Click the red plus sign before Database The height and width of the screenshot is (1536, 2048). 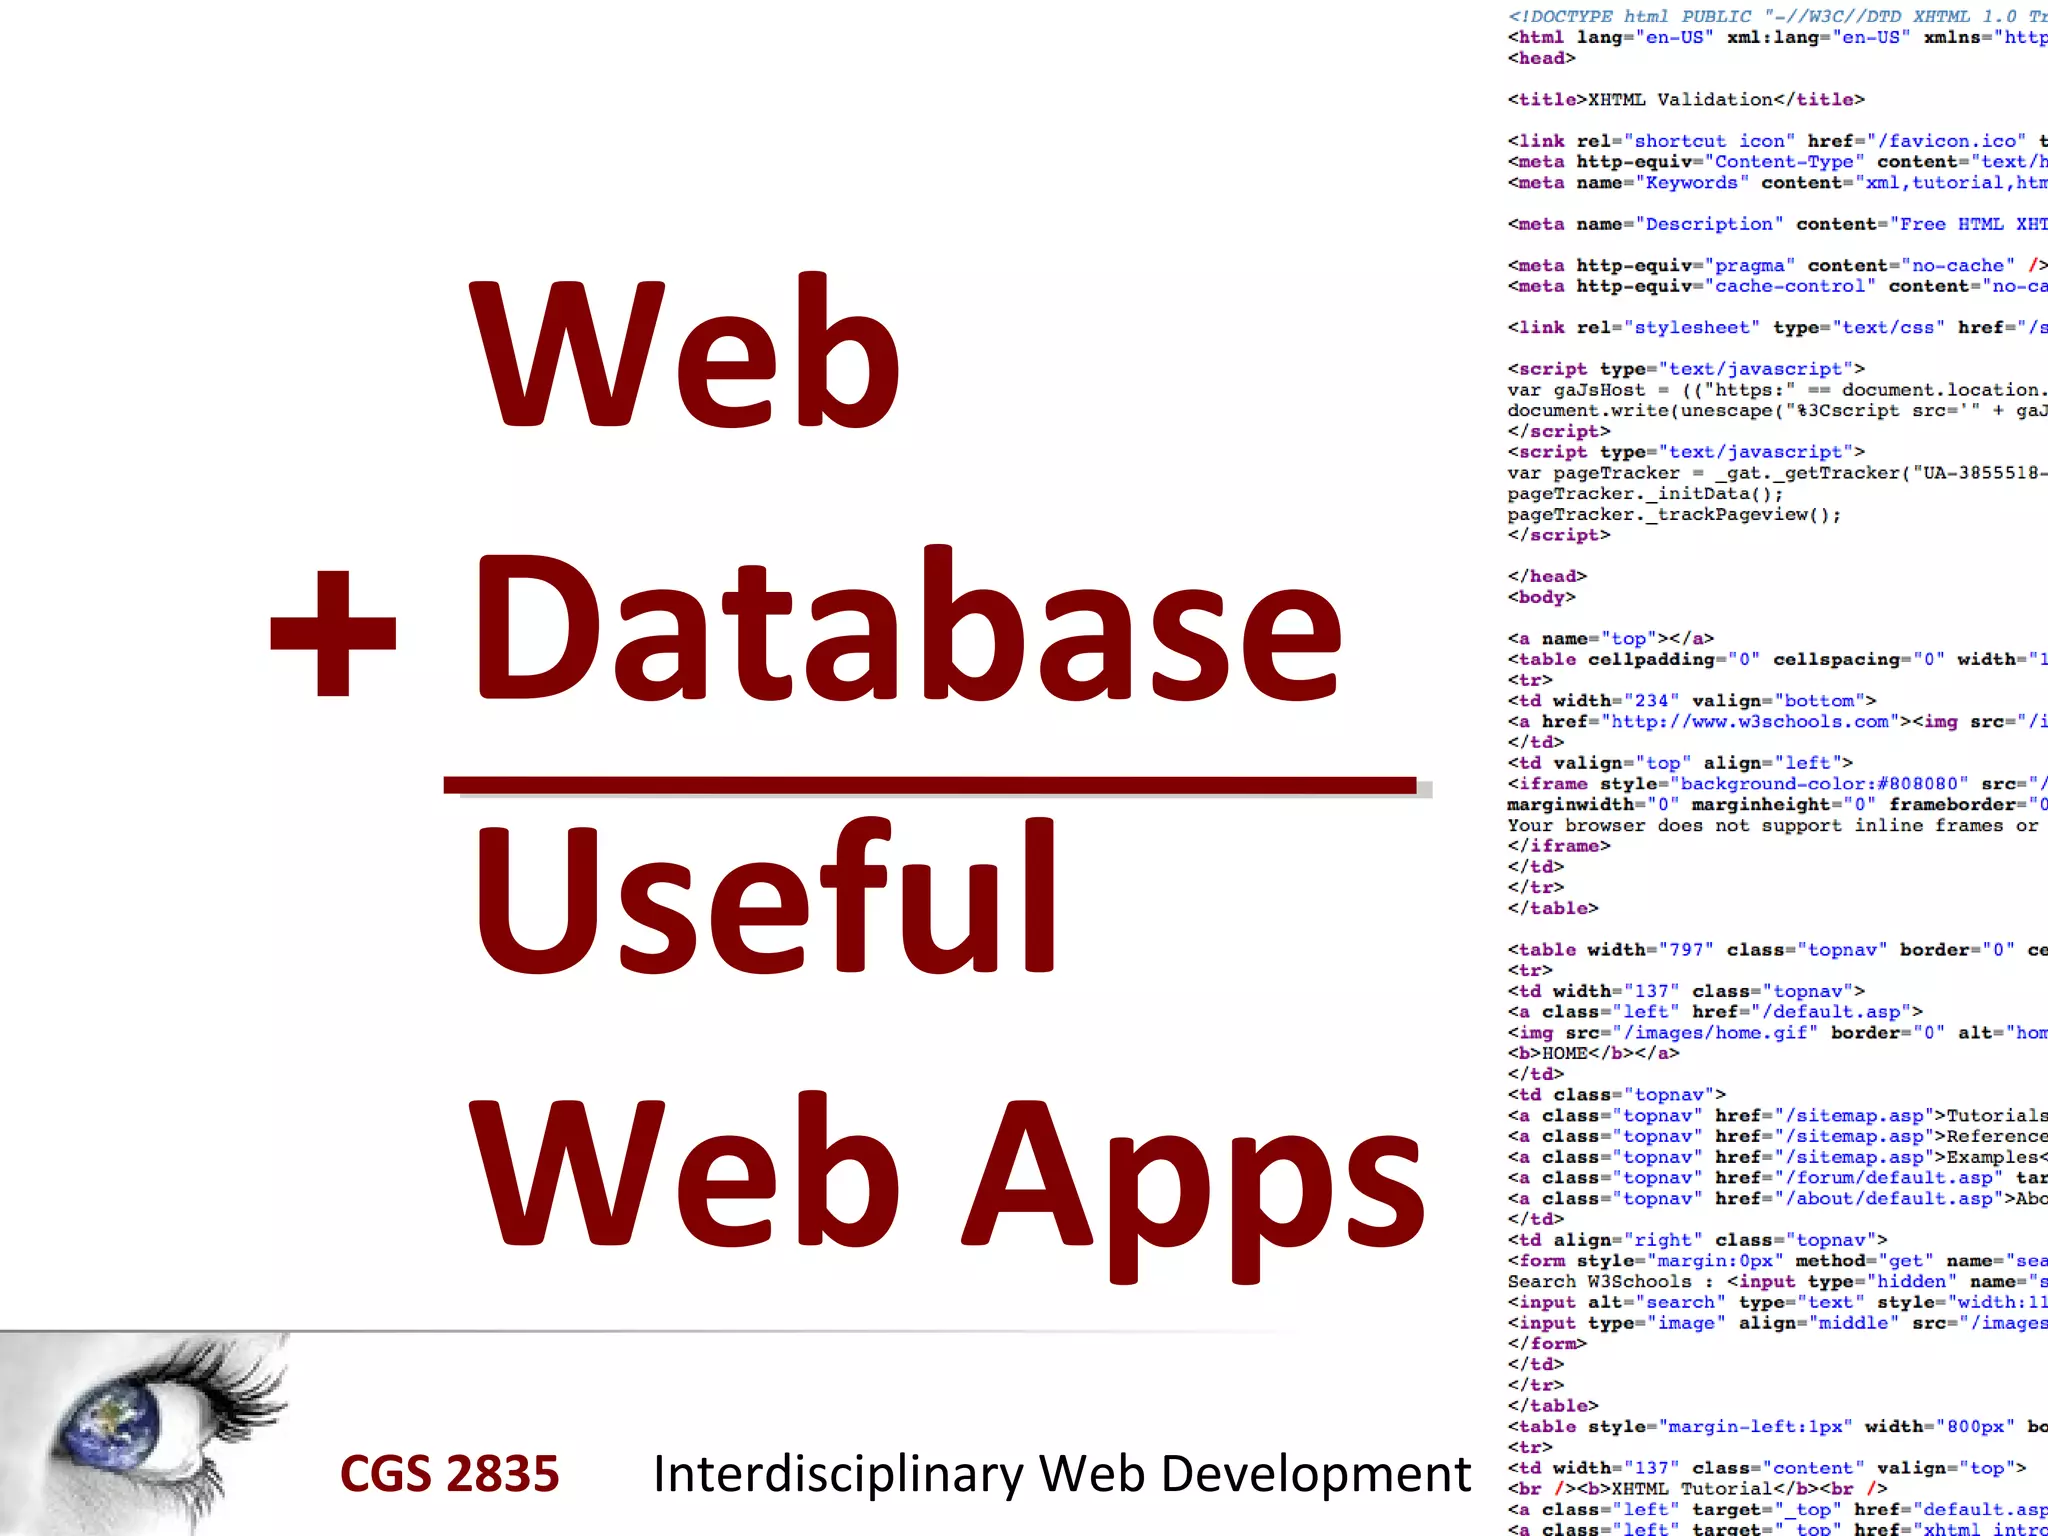tap(333, 633)
